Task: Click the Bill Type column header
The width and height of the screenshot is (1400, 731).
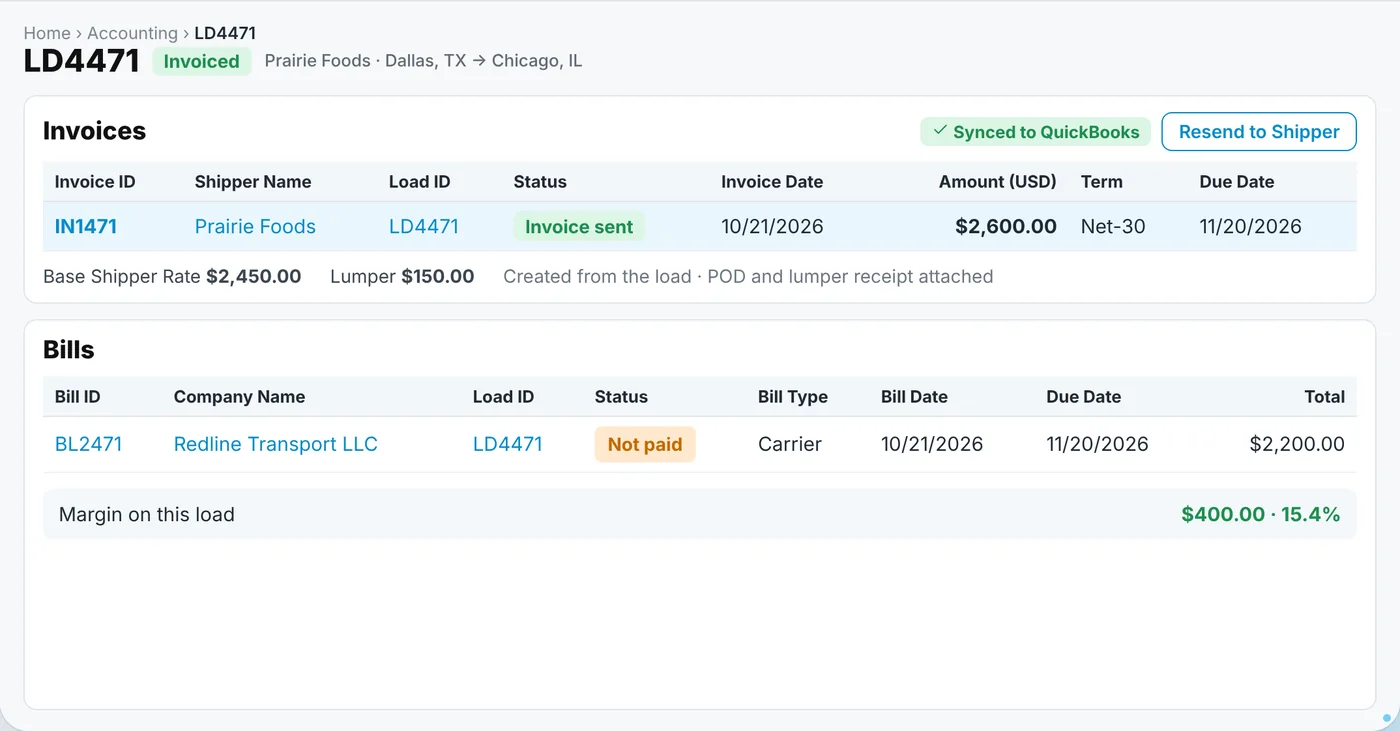Action: (x=793, y=397)
